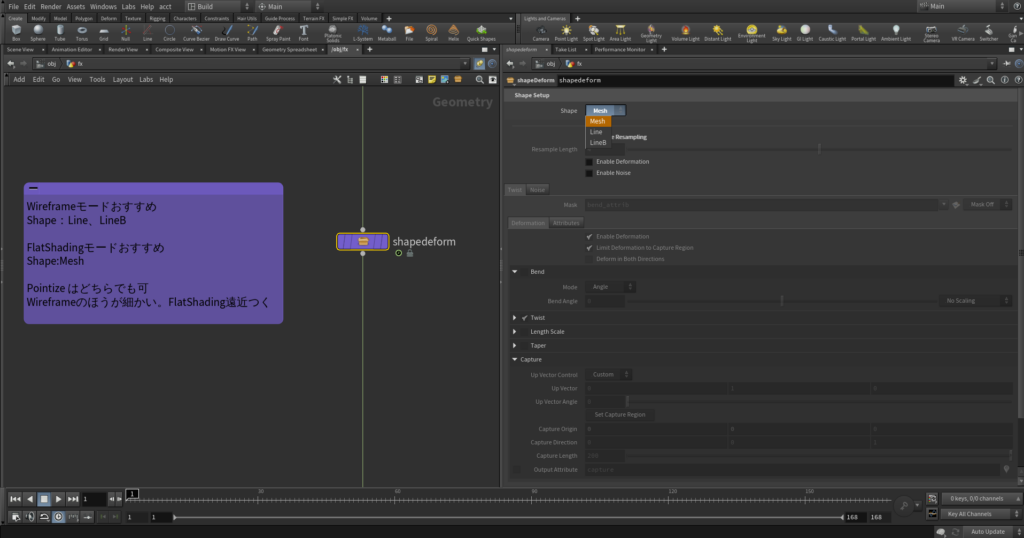Open the Labs menu in menu bar
The height and width of the screenshot is (538, 1024).
(128, 6)
